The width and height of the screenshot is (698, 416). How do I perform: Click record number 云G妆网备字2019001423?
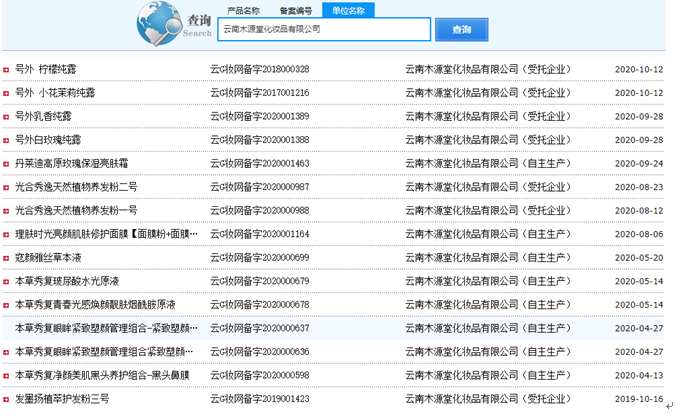pyautogui.click(x=260, y=400)
